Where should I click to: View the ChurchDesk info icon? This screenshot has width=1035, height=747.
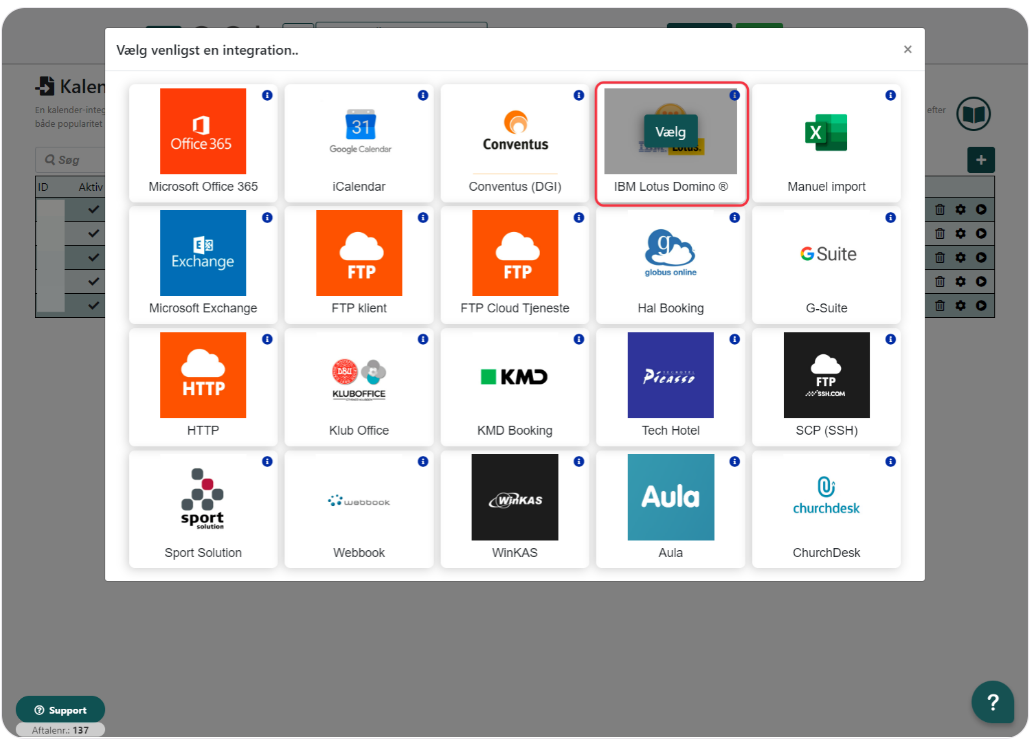[890, 461]
